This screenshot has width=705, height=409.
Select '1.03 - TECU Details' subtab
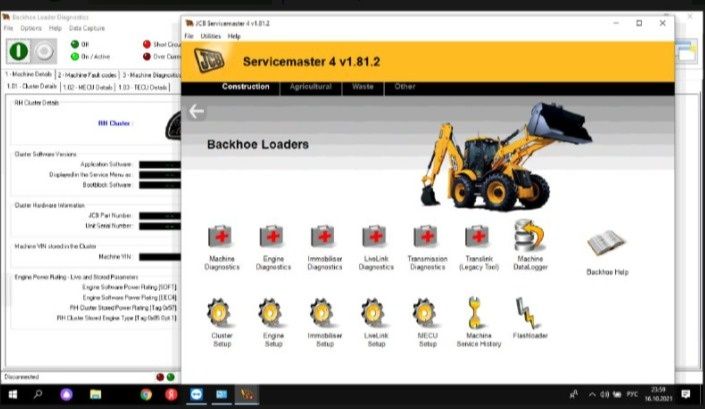pos(143,87)
